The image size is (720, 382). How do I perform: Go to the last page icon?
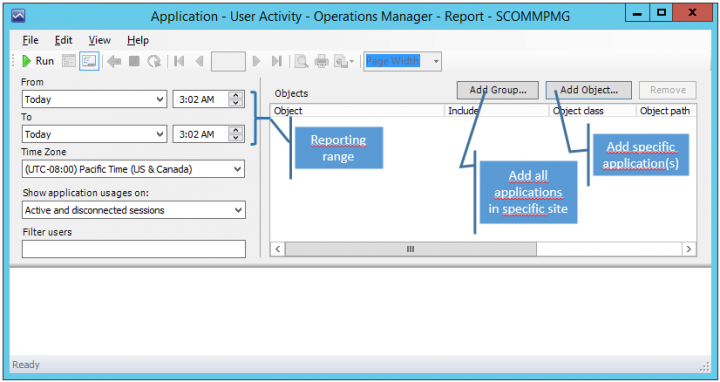(x=276, y=61)
